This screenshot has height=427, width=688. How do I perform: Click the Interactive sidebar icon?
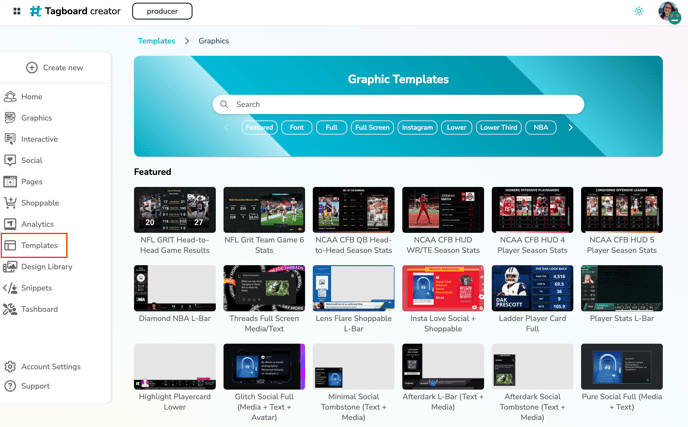[10, 139]
